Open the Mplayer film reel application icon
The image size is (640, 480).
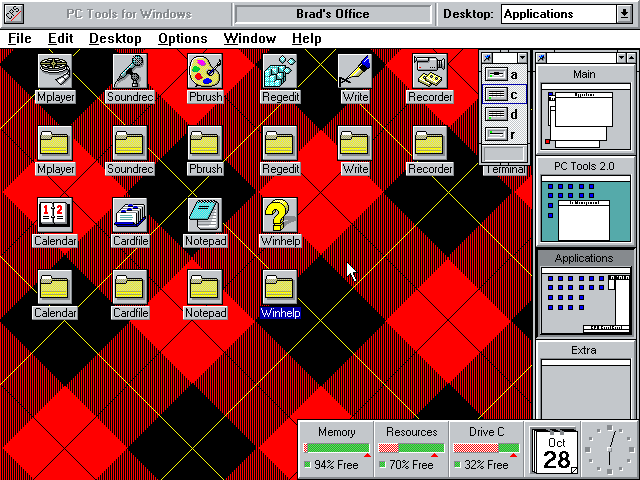(x=55, y=71)
